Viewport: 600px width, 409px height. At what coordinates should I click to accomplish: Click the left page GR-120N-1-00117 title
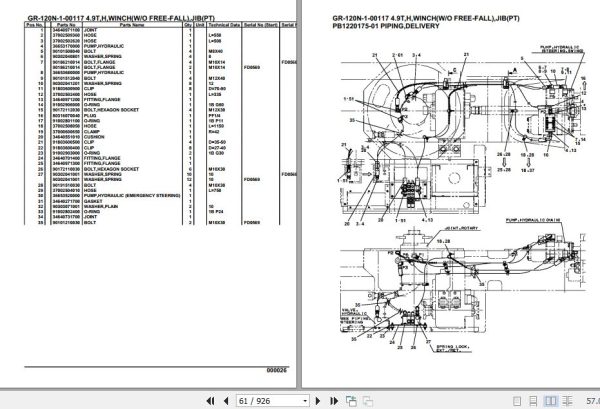121,18
